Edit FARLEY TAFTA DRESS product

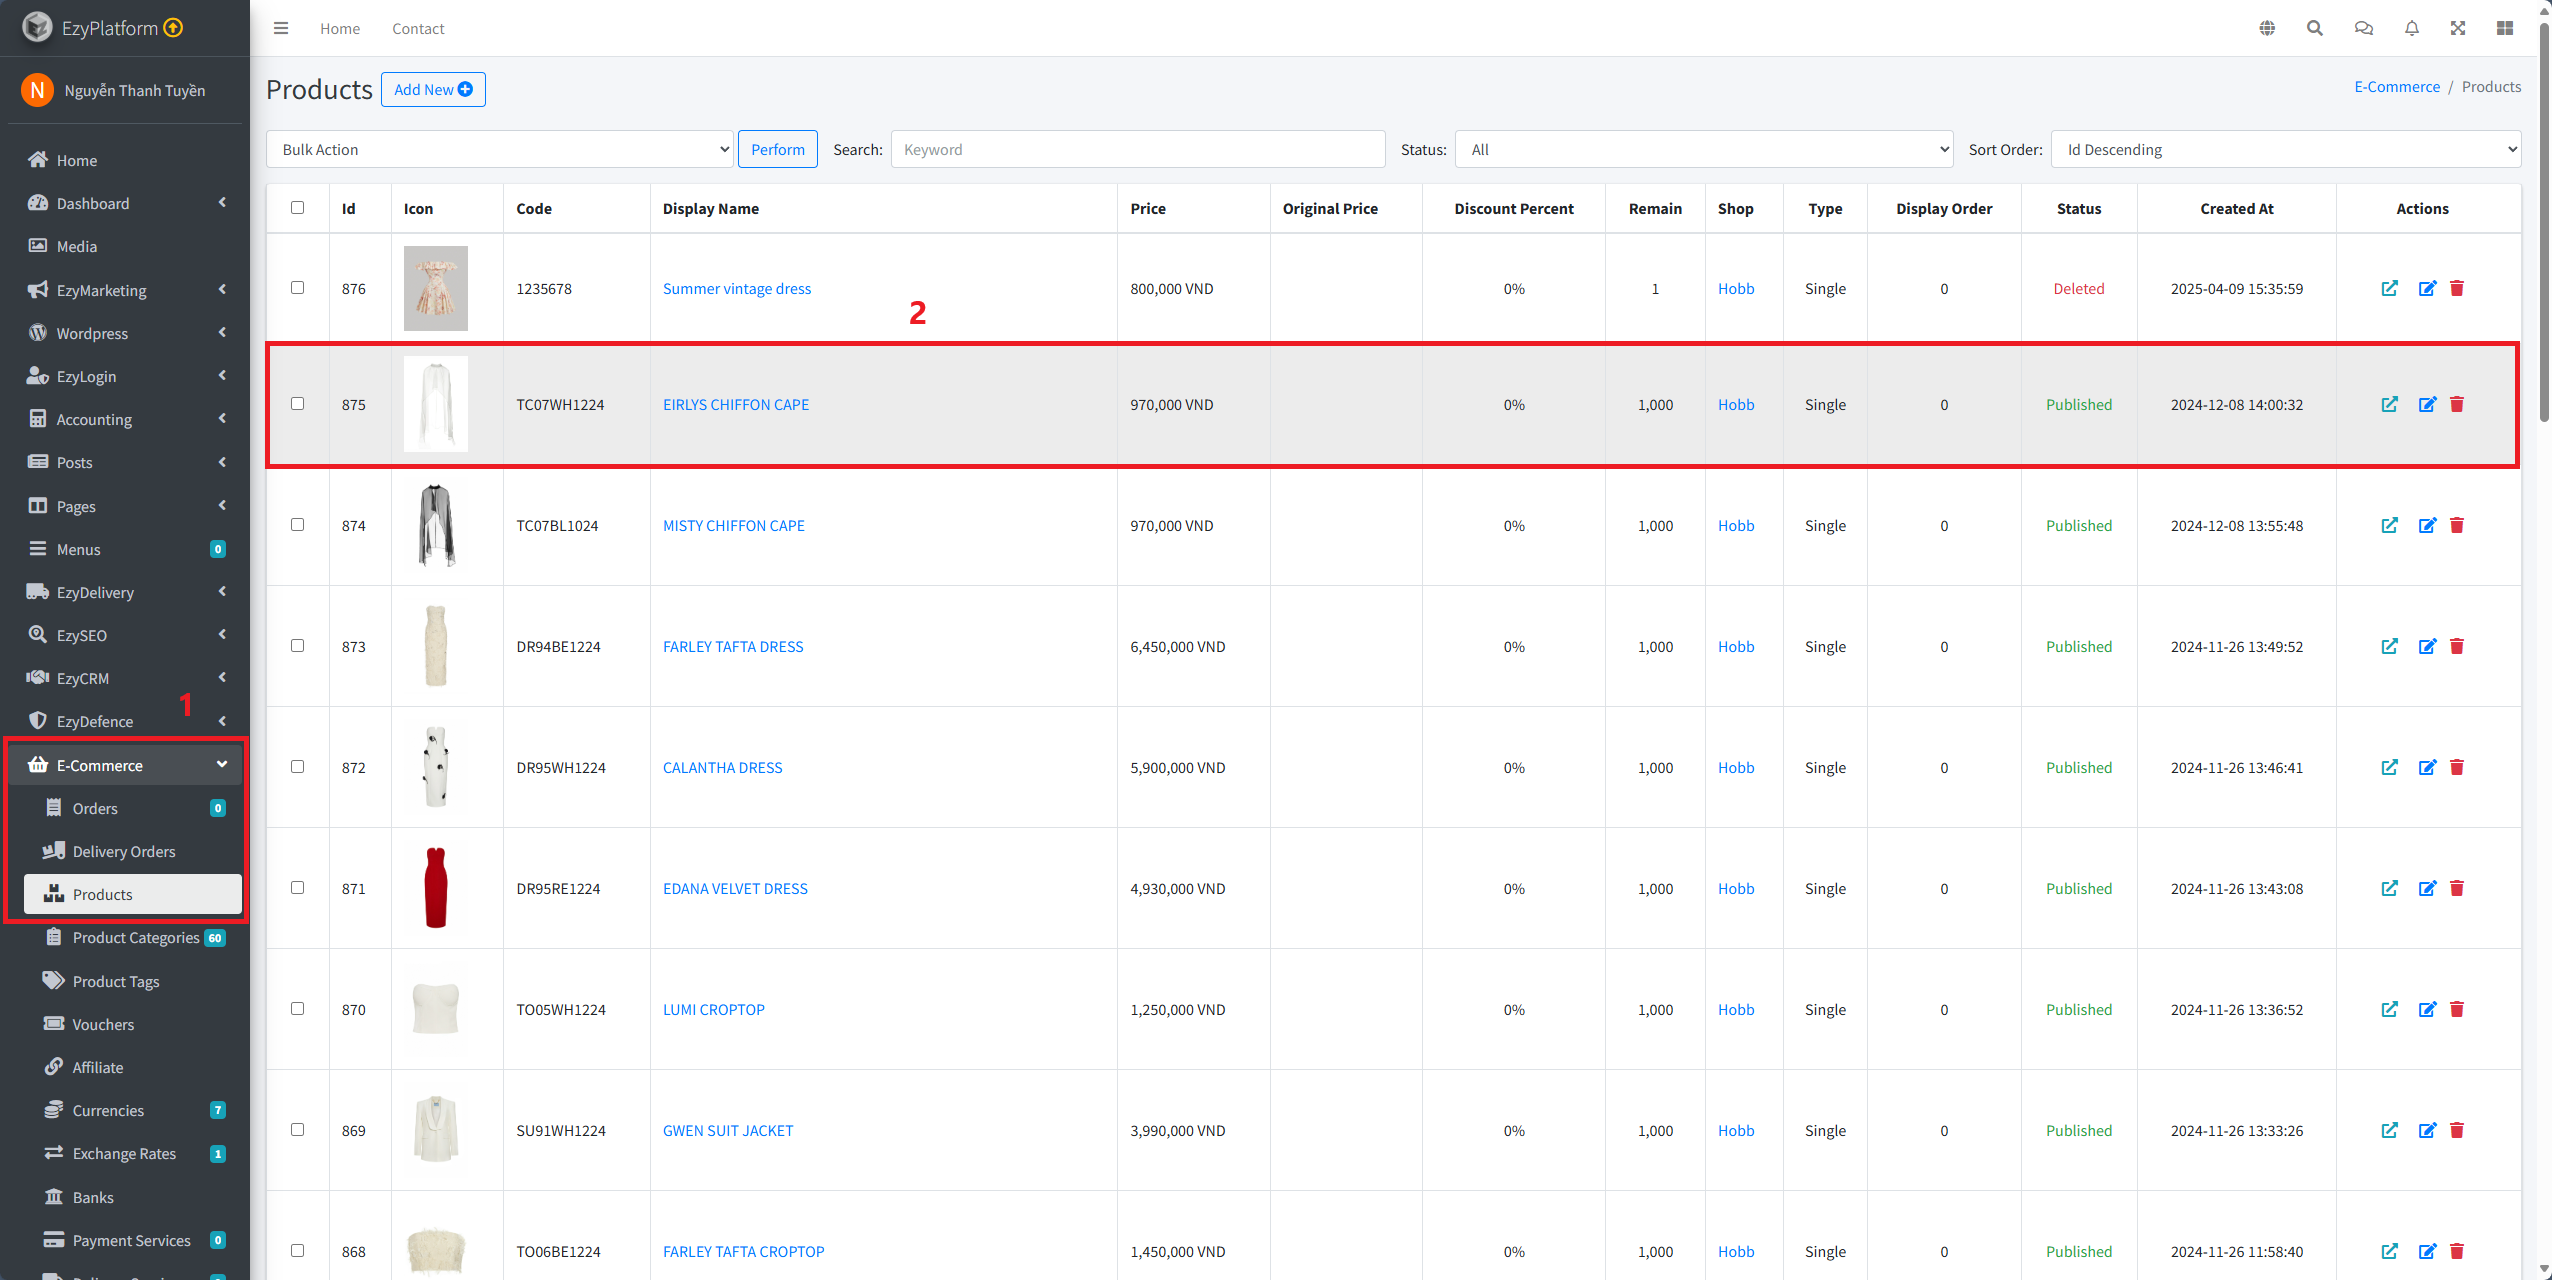(2427, 646)
